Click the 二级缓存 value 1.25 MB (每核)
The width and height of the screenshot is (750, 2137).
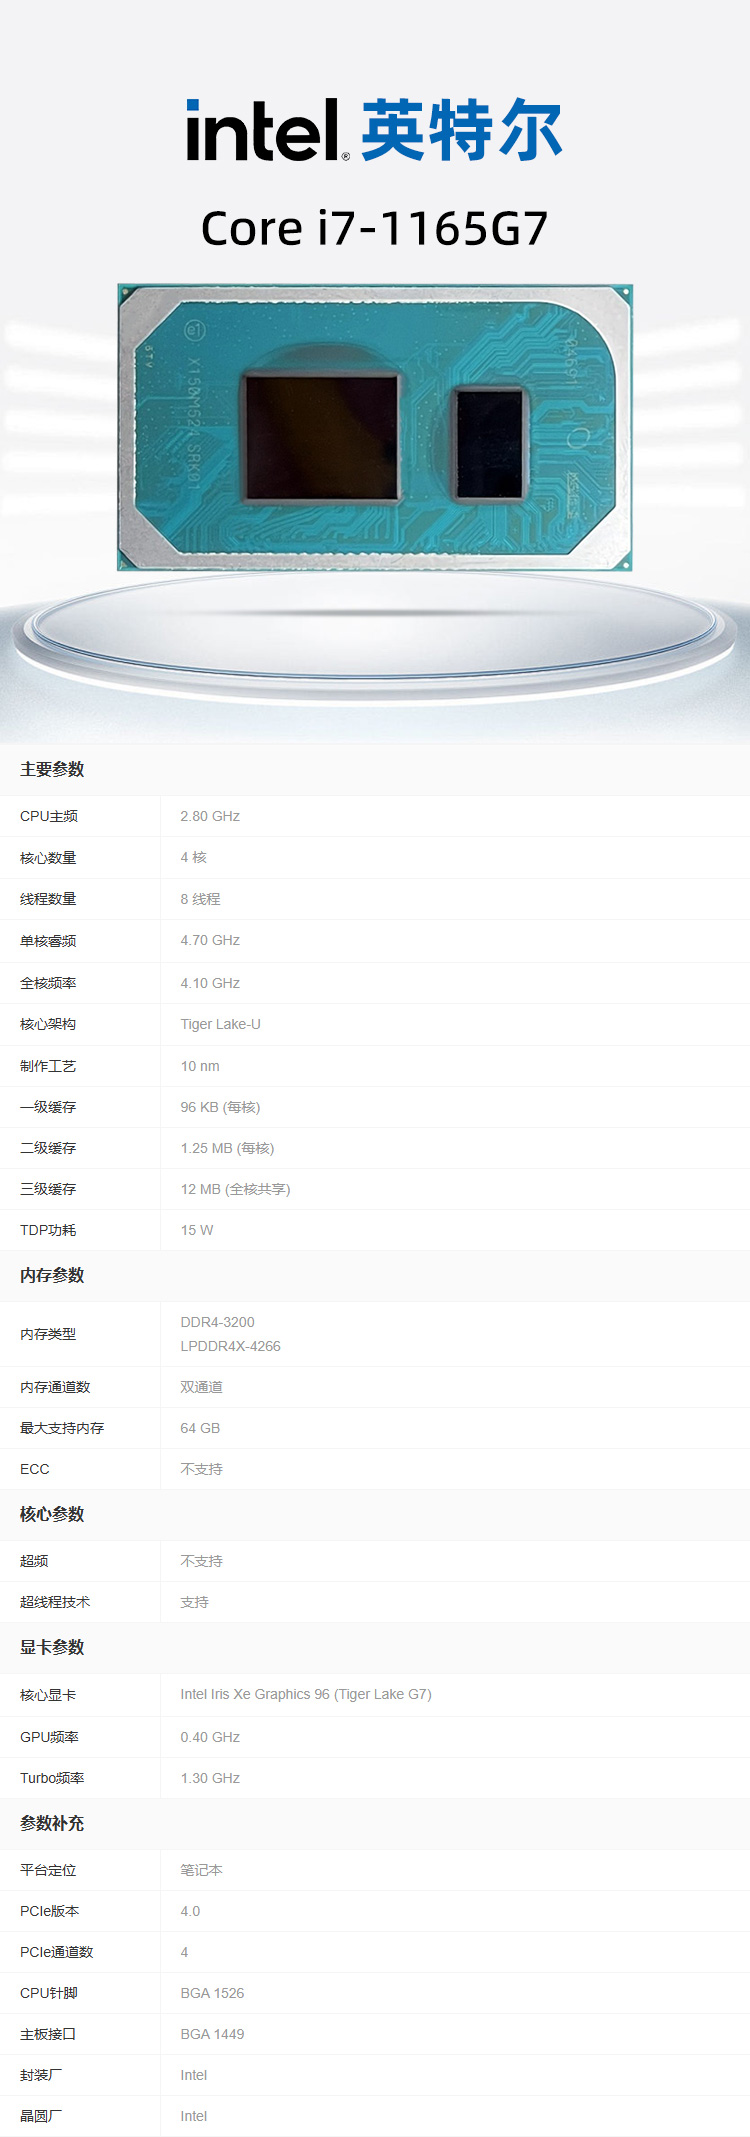click(227, 1148)
